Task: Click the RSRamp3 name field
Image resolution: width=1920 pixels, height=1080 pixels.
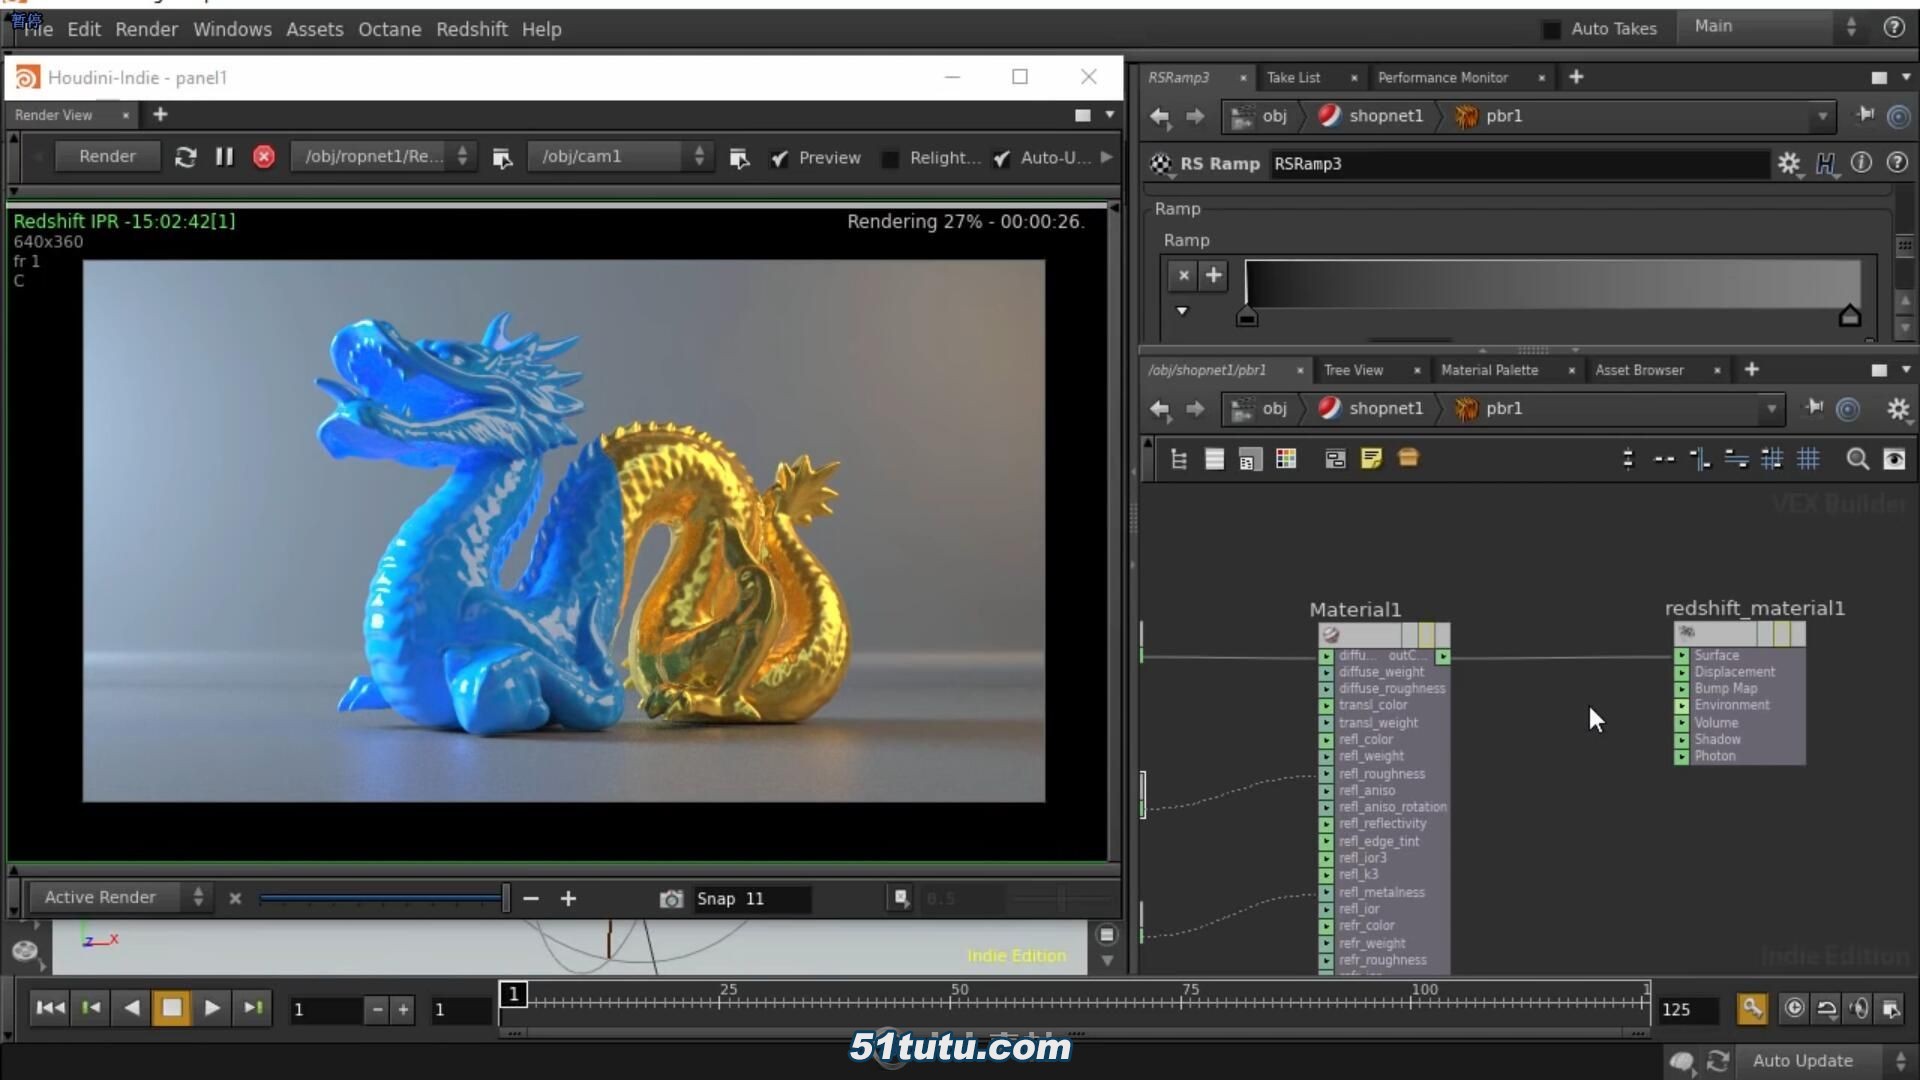Action: coord(1519,164)
